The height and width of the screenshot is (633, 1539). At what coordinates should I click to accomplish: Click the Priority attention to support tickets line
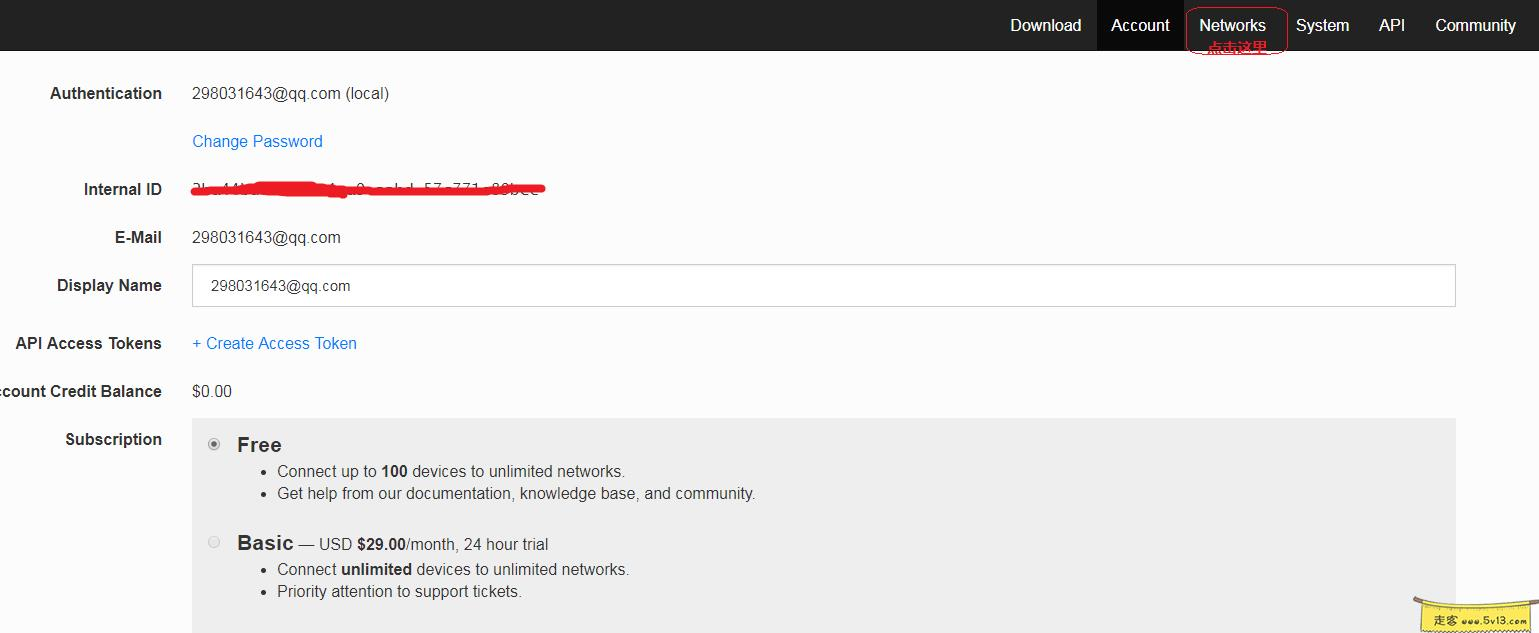(x=399, y=591)
